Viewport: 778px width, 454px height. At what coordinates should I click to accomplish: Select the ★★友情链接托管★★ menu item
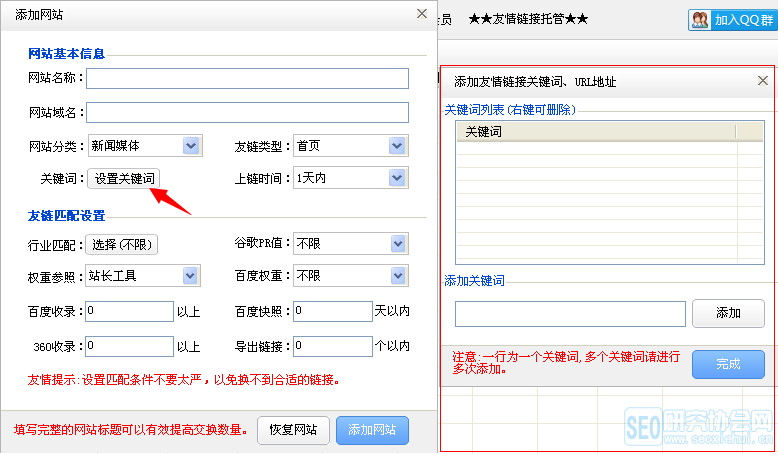(528, 19)
